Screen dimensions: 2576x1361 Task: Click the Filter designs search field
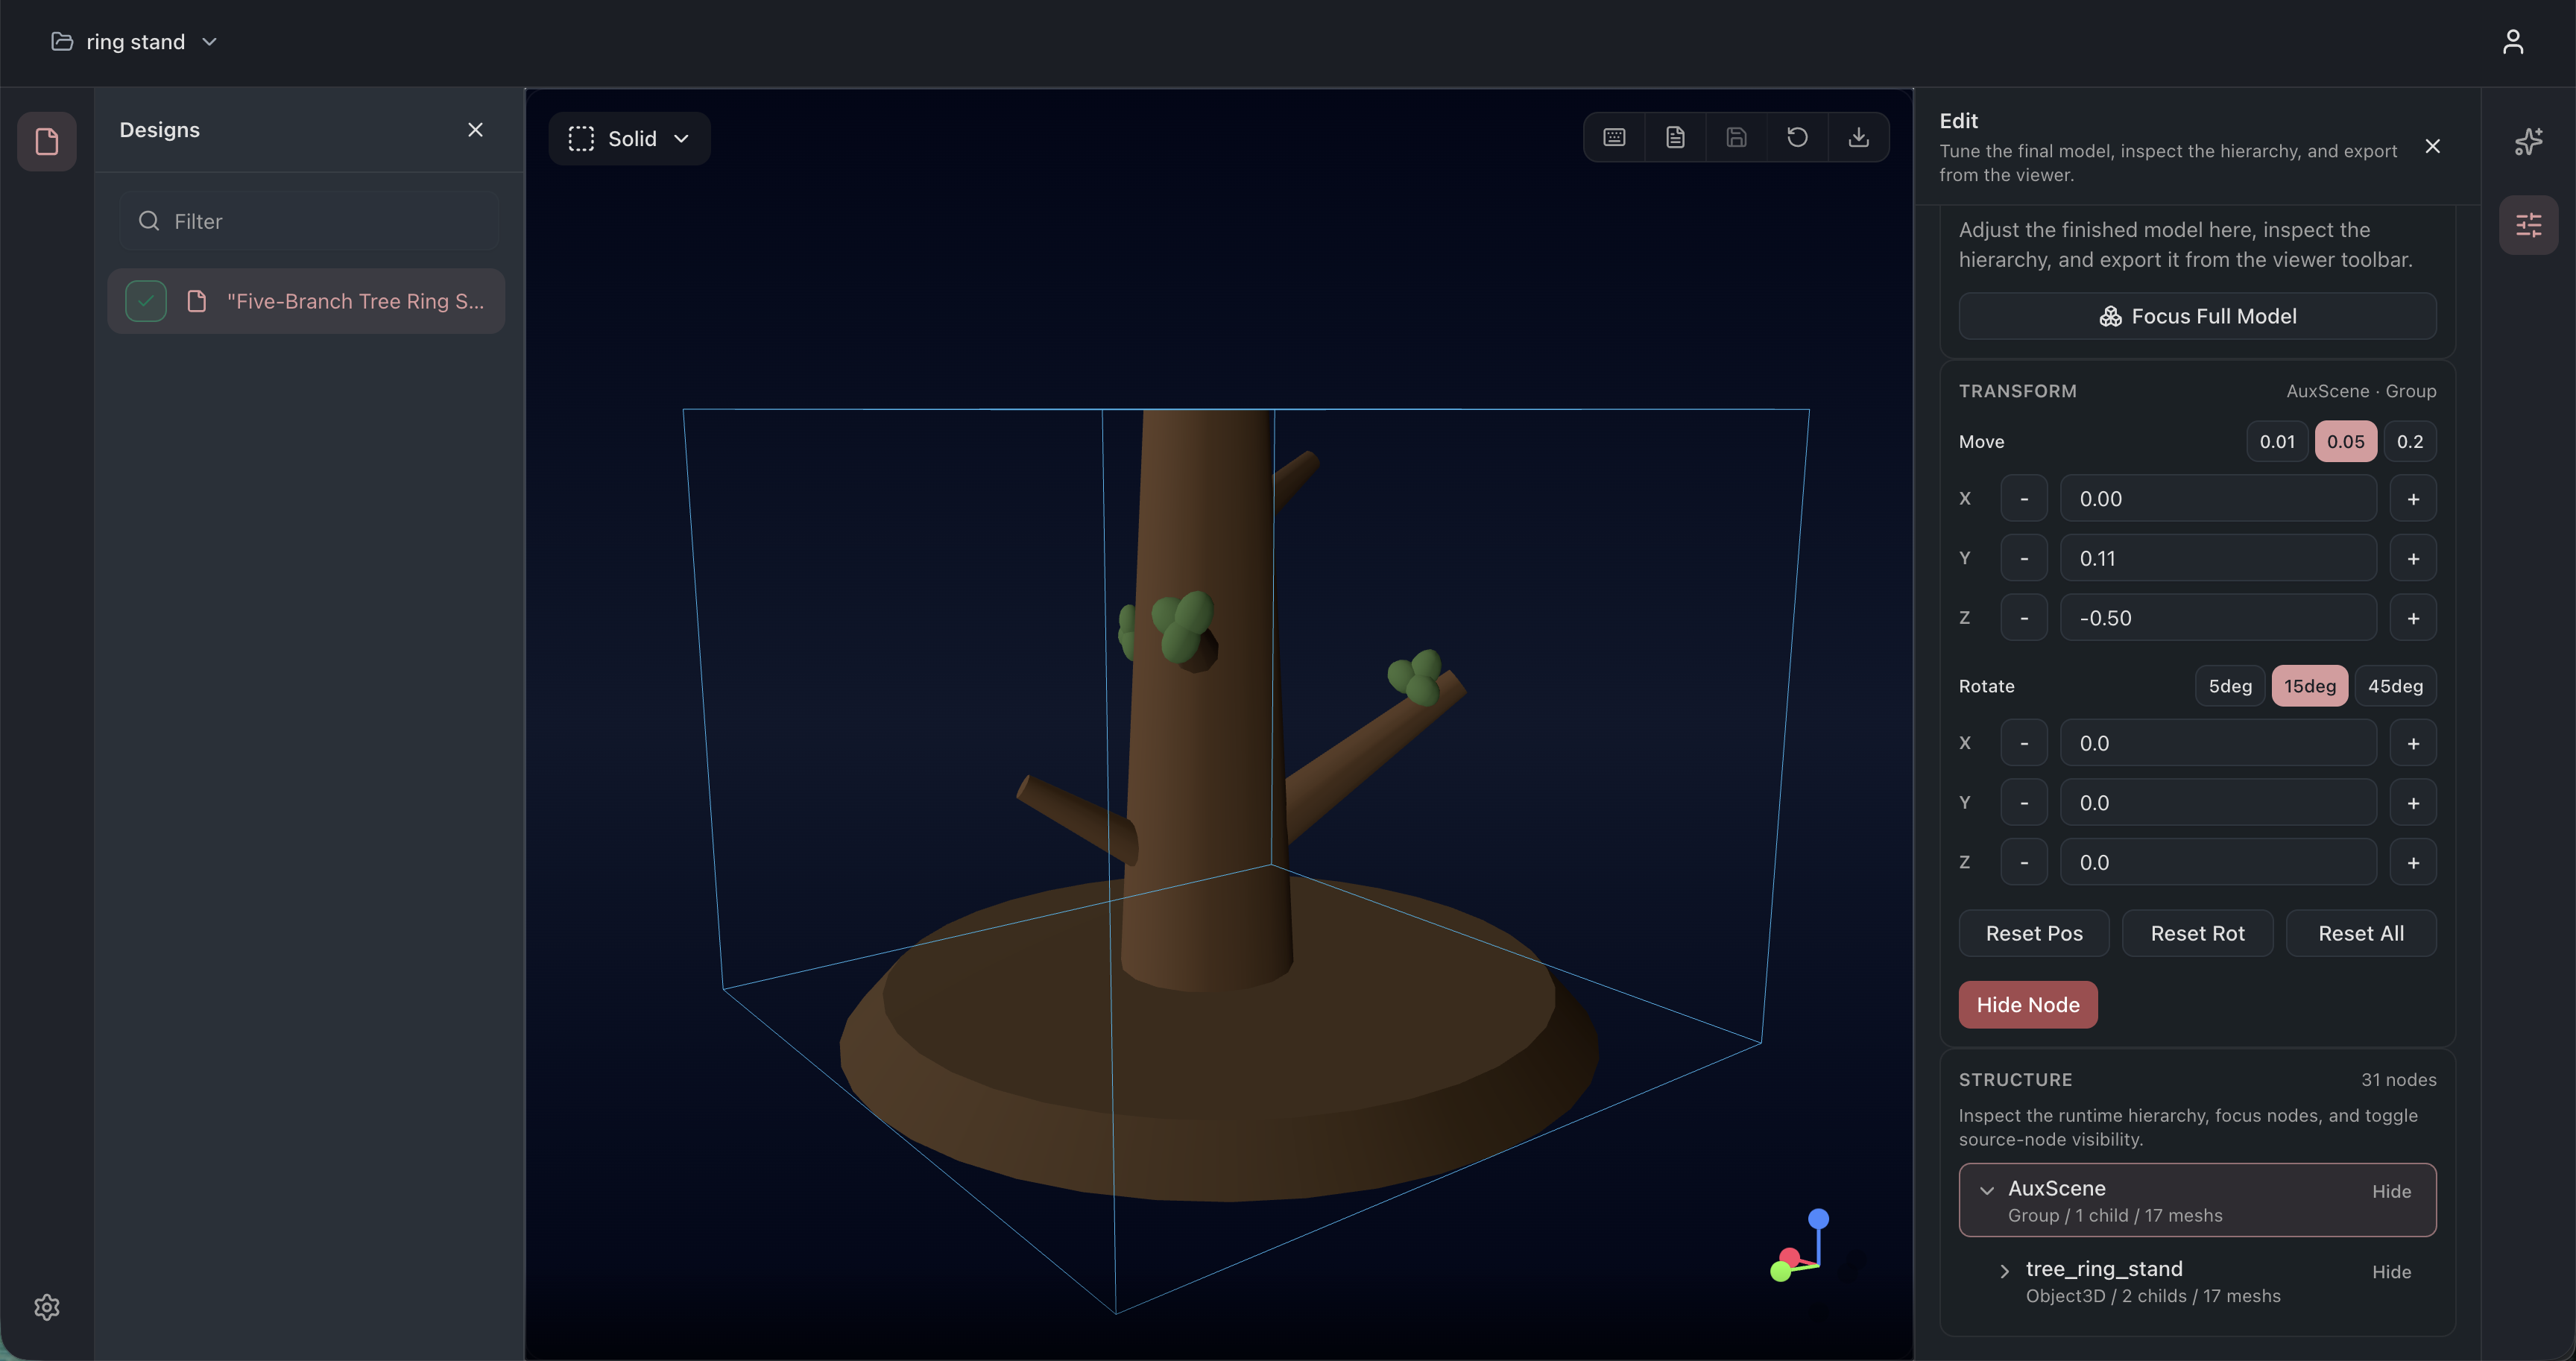point(310,221)
